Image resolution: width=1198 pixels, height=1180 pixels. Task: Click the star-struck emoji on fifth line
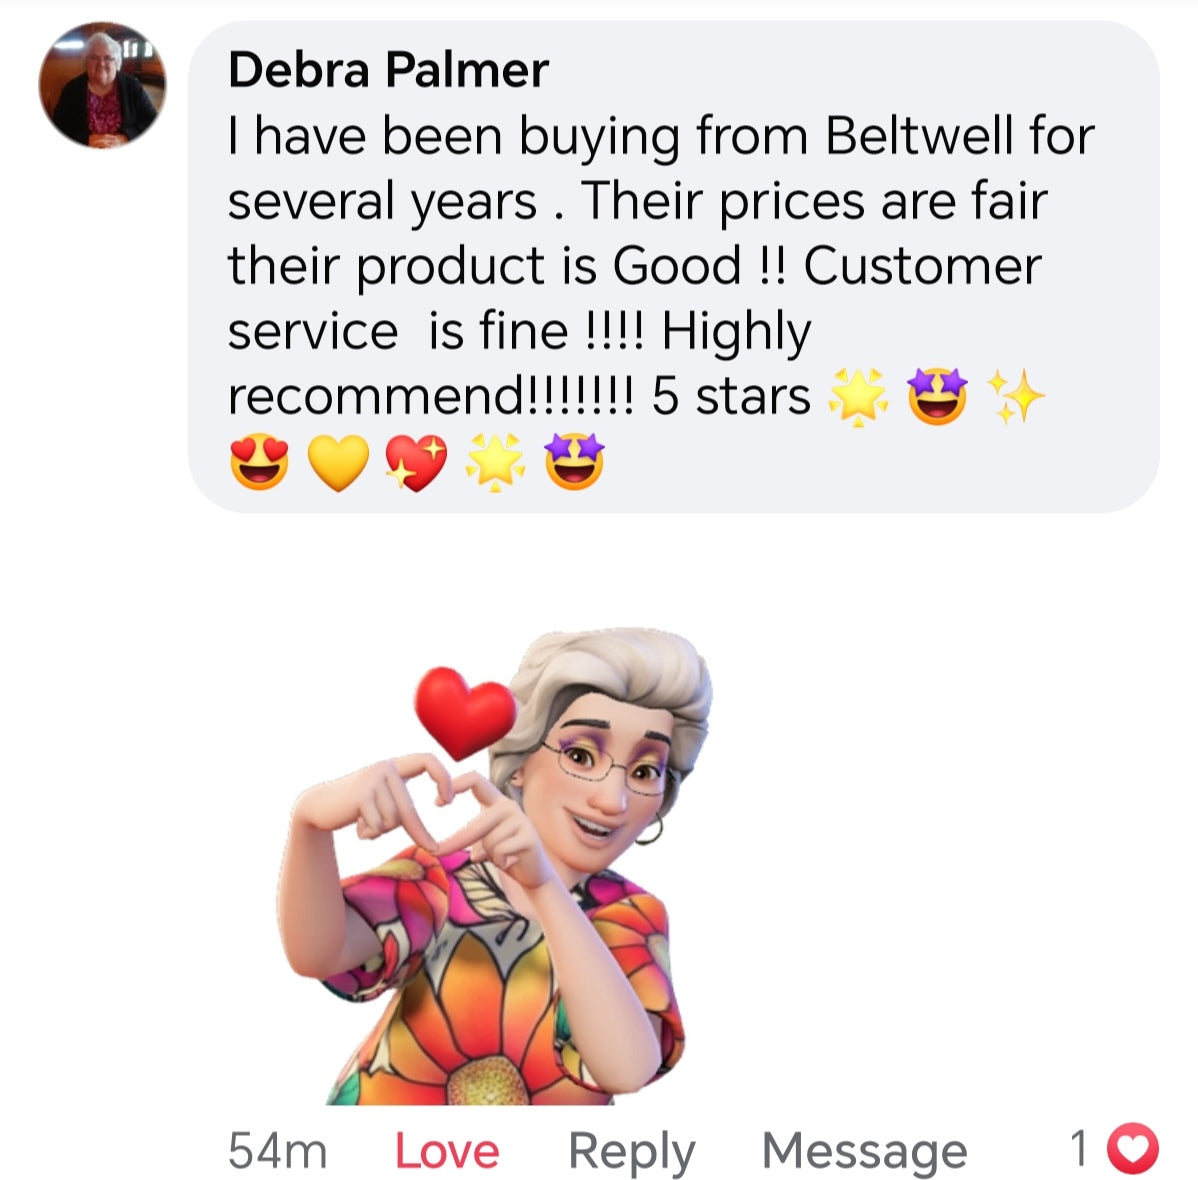tap(937, 396)
